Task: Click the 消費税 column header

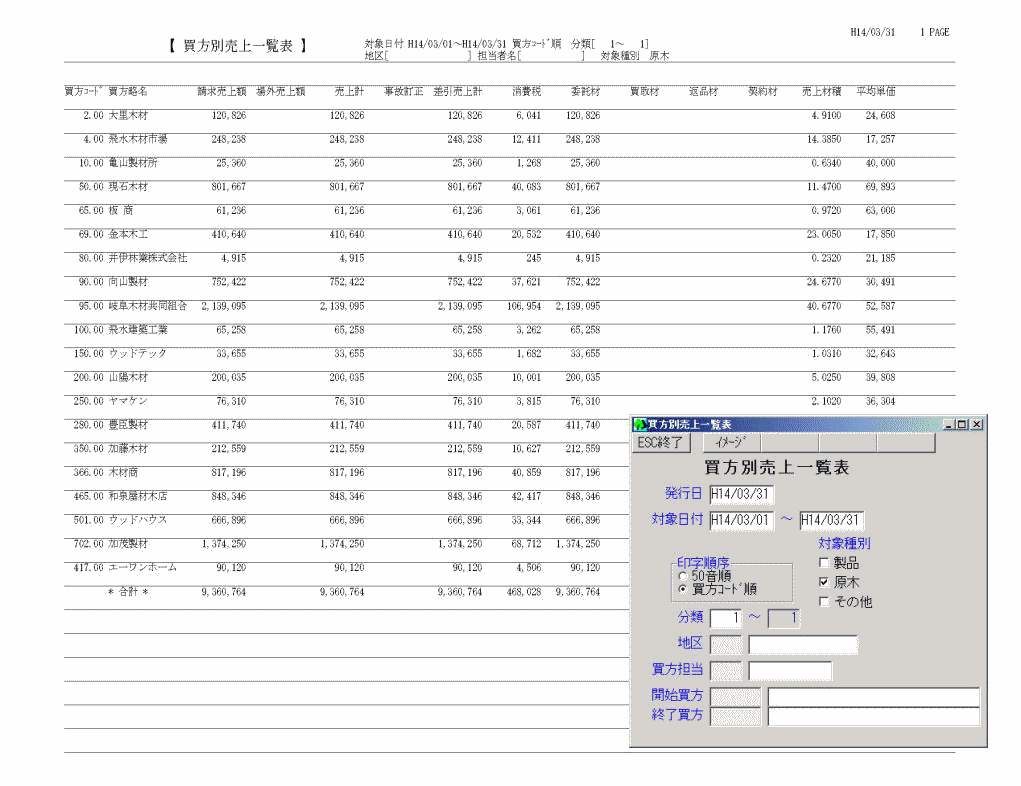Action: (527, 91)
